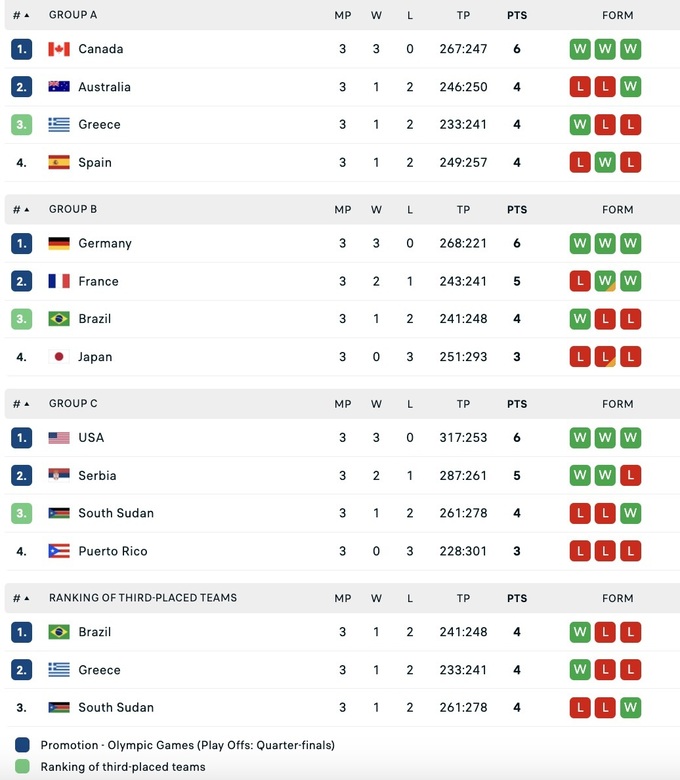The height and width of the screenshot is (780, 680).
Task: Click the Canada flag icon
Action: [x=59, y=49]
